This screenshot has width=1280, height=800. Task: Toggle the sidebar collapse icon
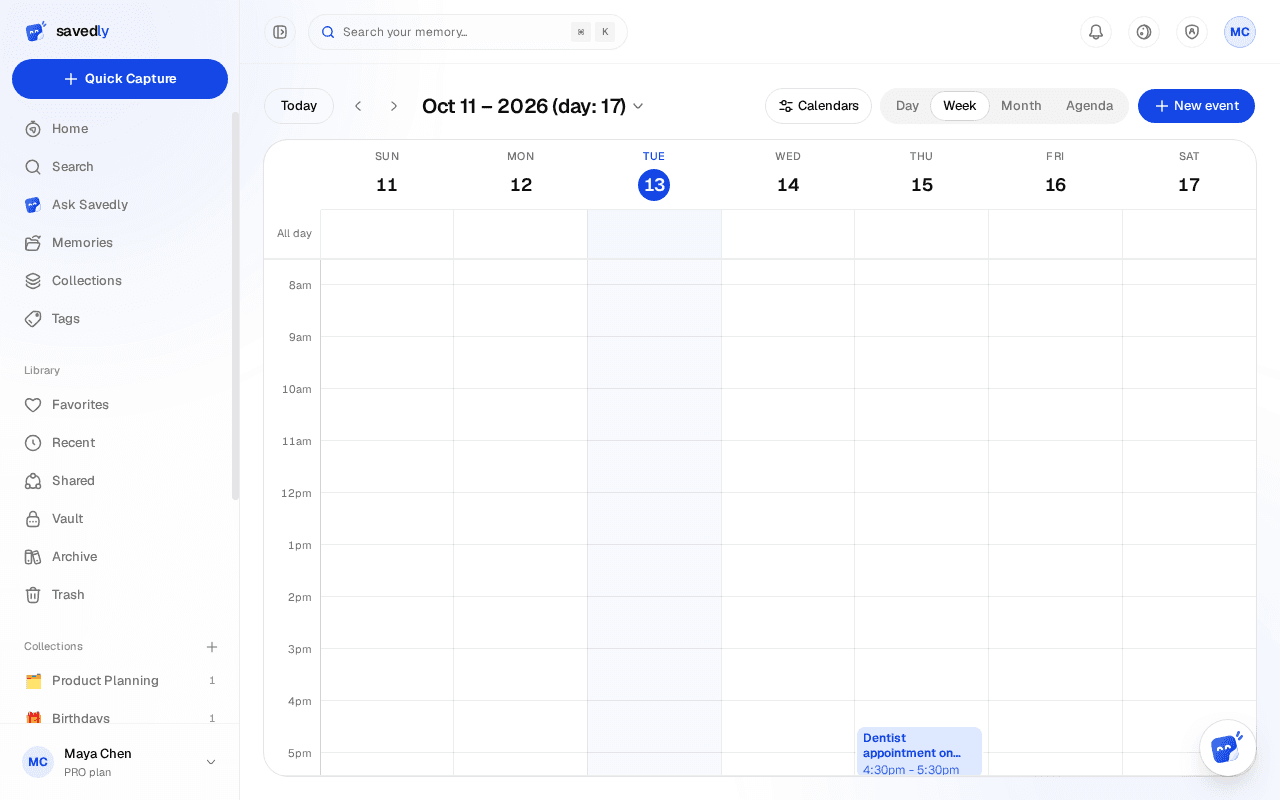[280, 32]
